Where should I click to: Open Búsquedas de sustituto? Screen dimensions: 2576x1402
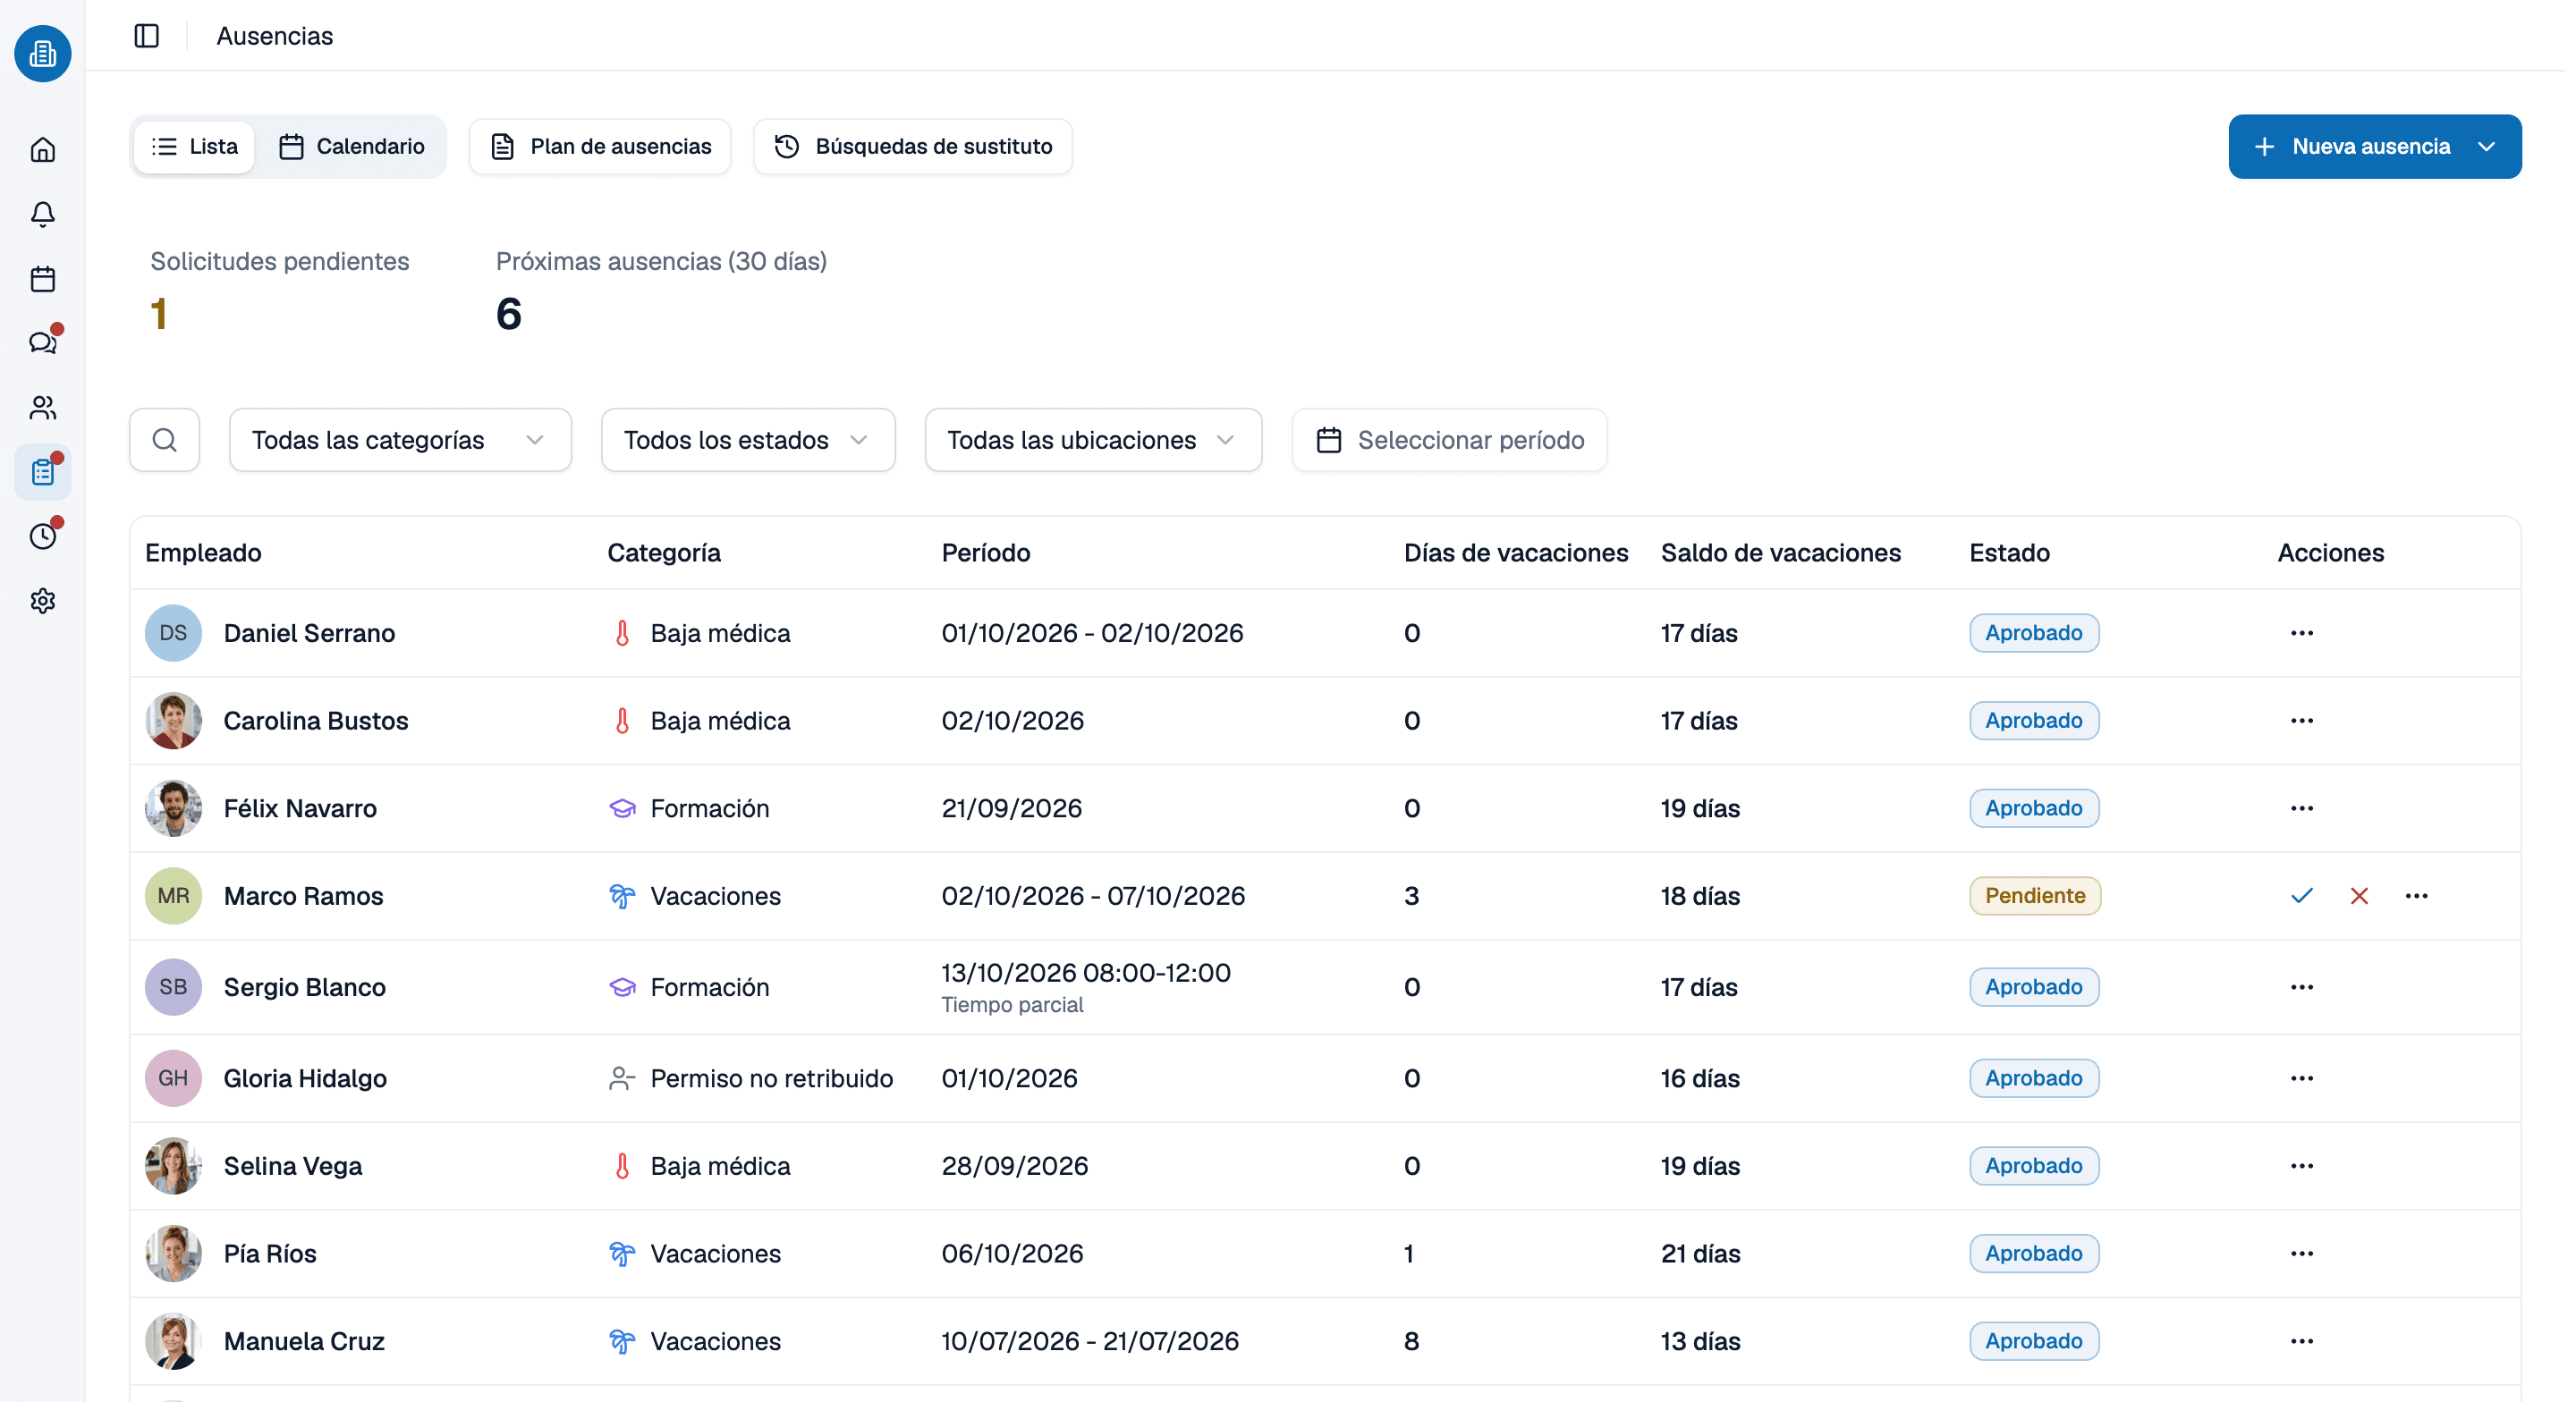pos(913,147)
